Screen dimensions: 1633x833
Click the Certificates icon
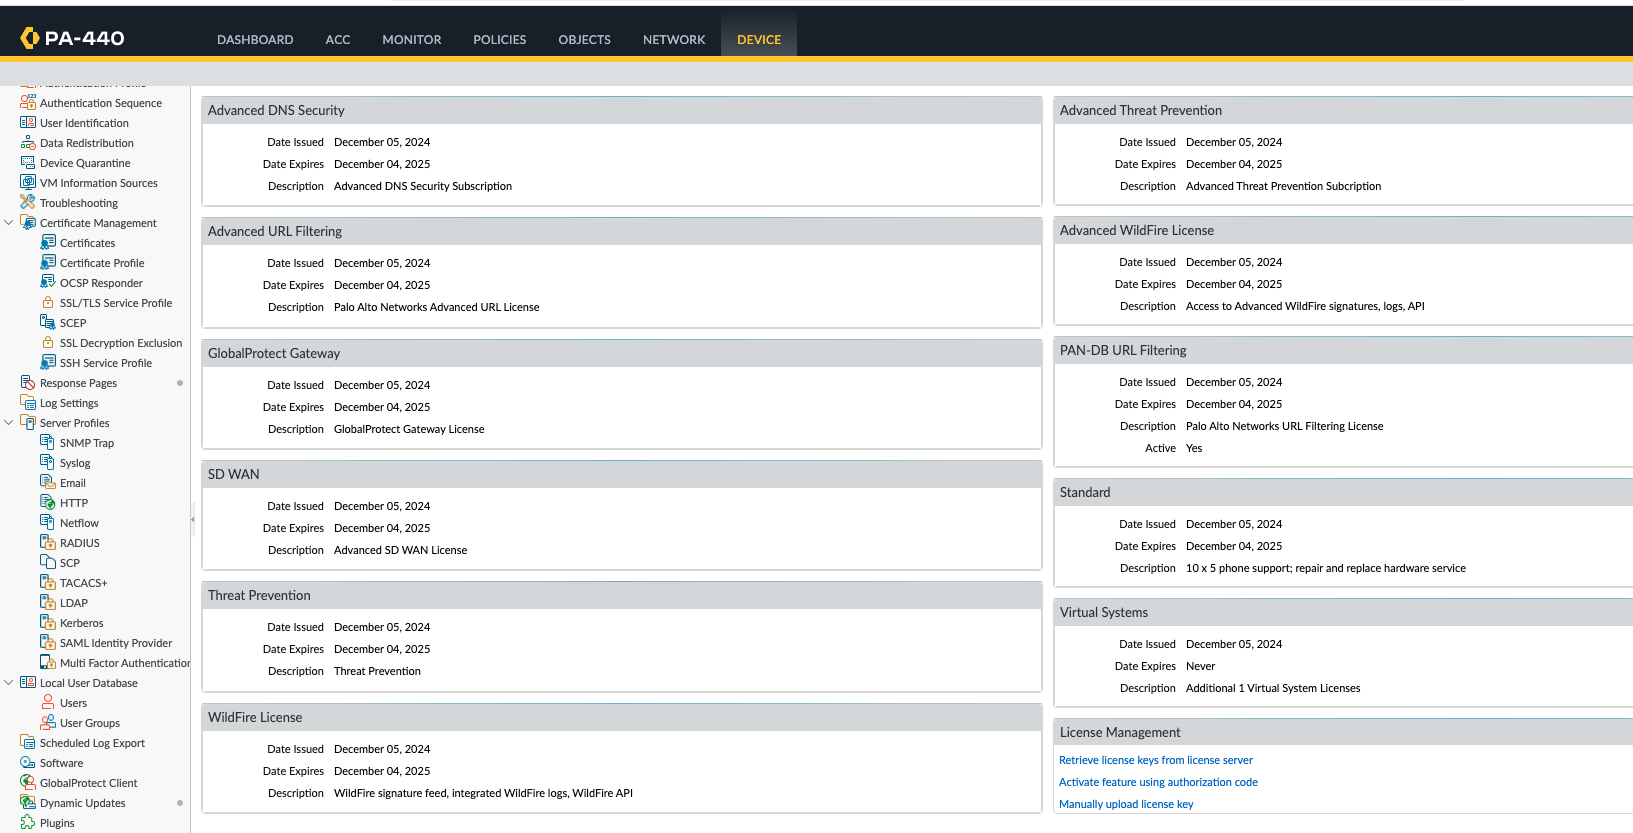pos(48,243)
